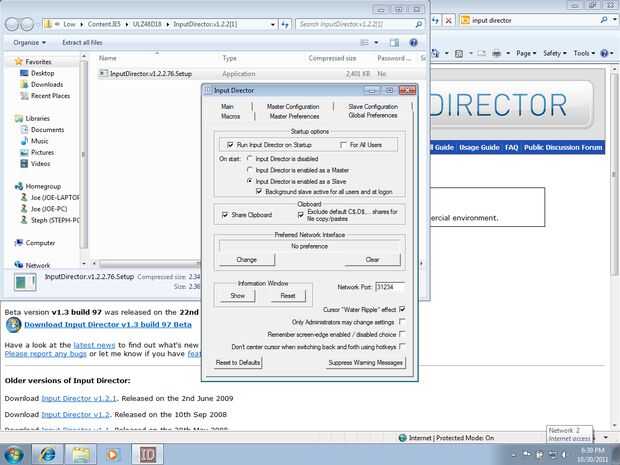Click the Public Discussion Forum link
620x465 pixels.
click(563, 147)
